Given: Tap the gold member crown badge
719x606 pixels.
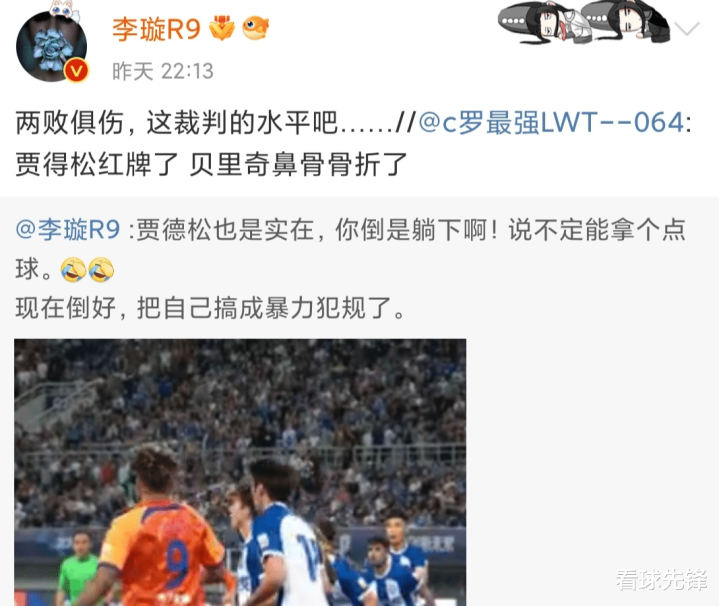Looking at the screenshot, I should (x=222, y=28).
